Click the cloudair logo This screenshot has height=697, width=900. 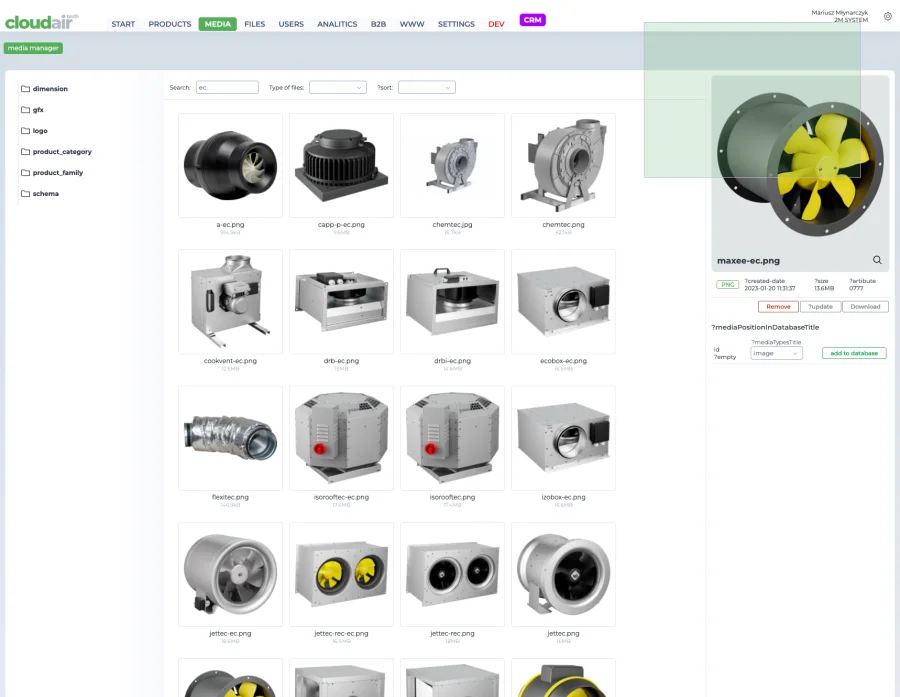point(41,22)
